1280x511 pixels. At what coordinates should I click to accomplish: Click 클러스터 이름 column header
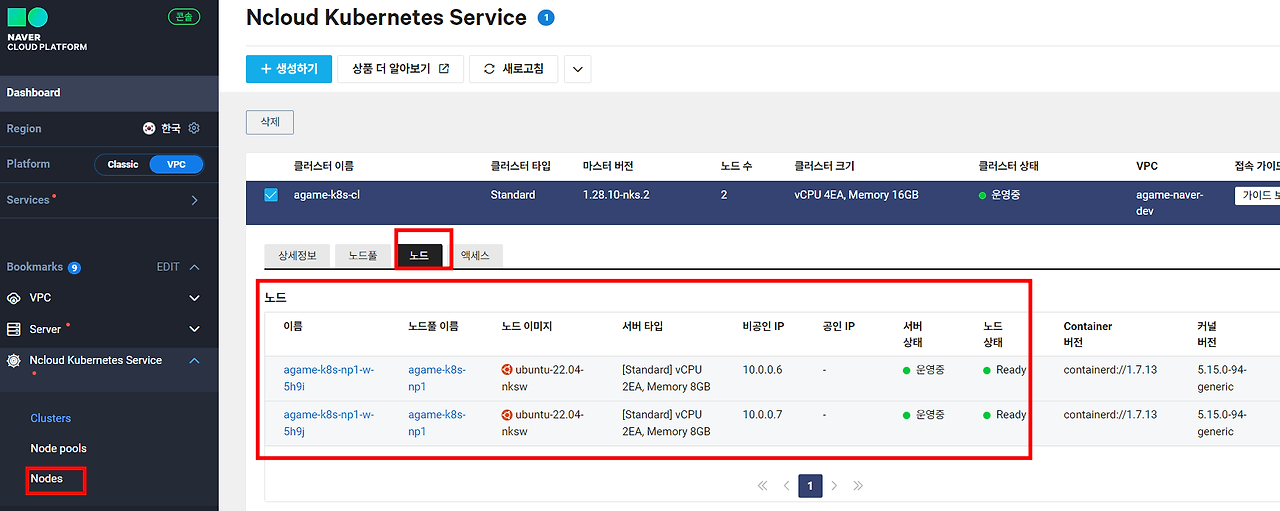point(323,166)
